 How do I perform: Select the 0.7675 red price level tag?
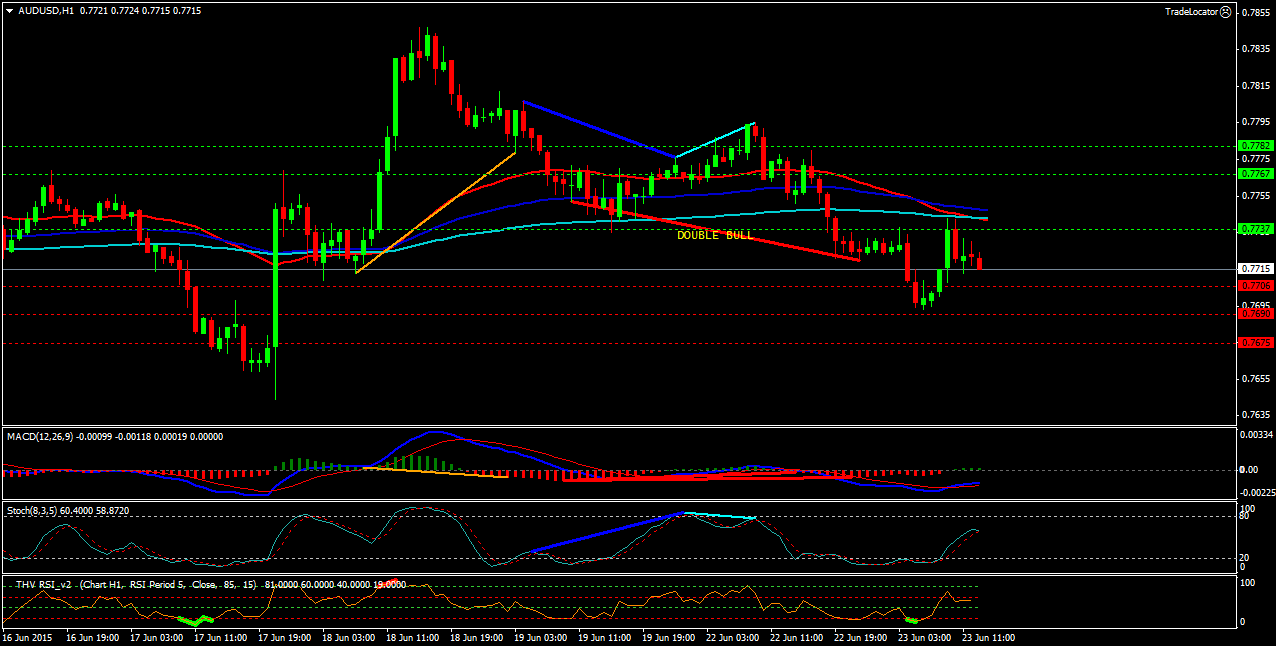pos(1256,342)
